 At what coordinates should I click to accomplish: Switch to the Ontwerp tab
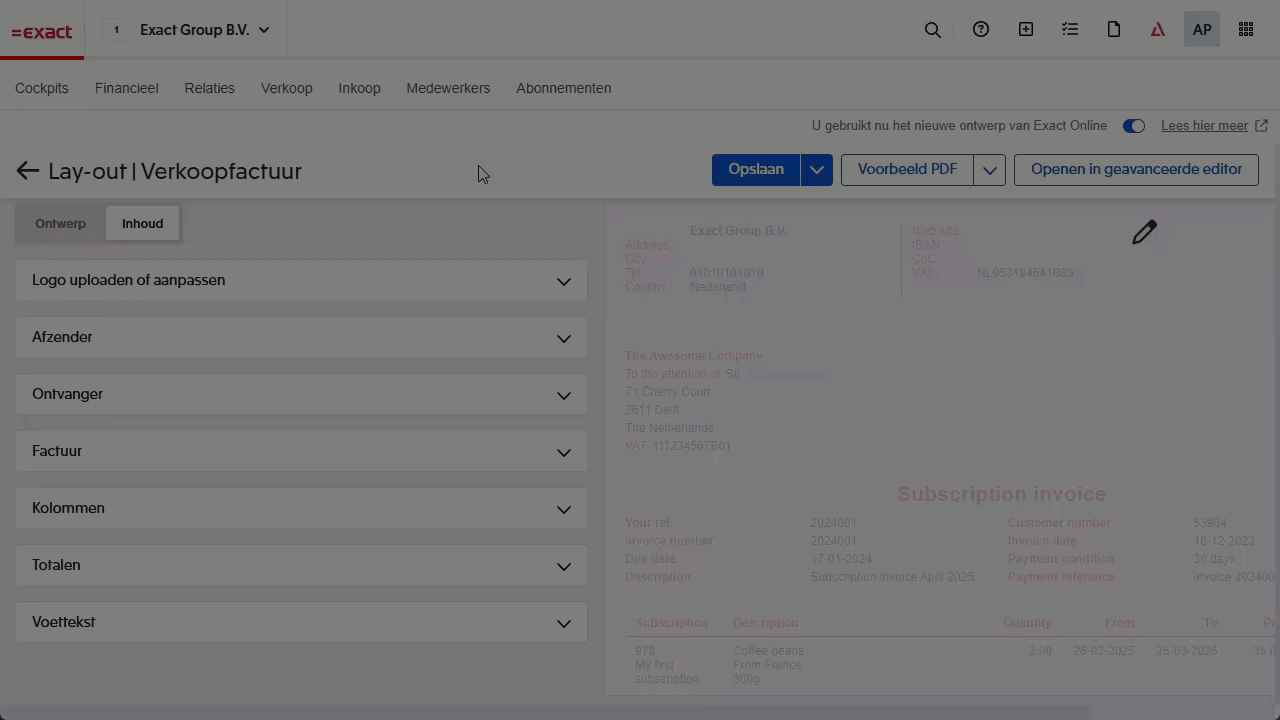pyautogui.click(x=60, y=224)
